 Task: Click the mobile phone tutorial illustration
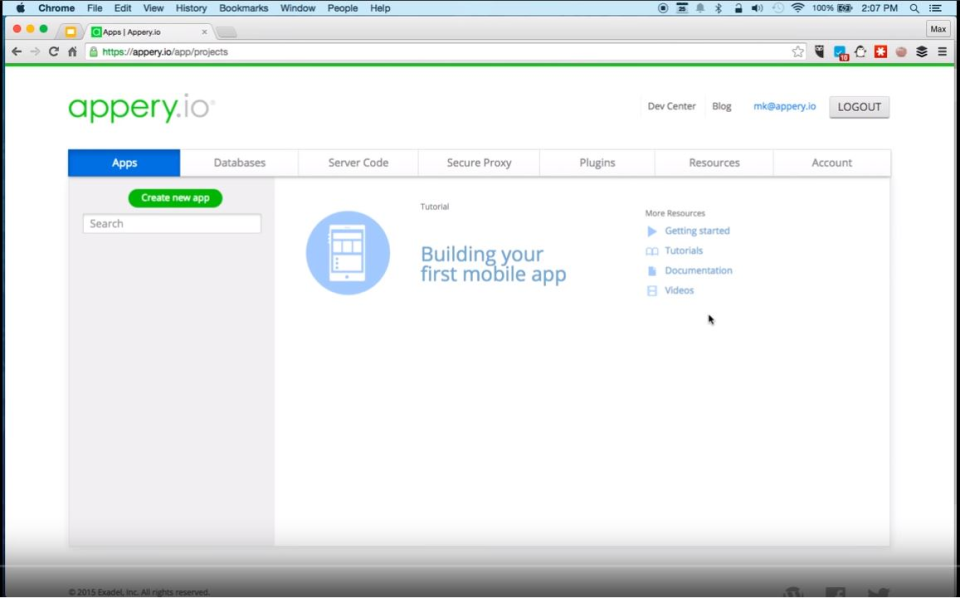(347, 253)
